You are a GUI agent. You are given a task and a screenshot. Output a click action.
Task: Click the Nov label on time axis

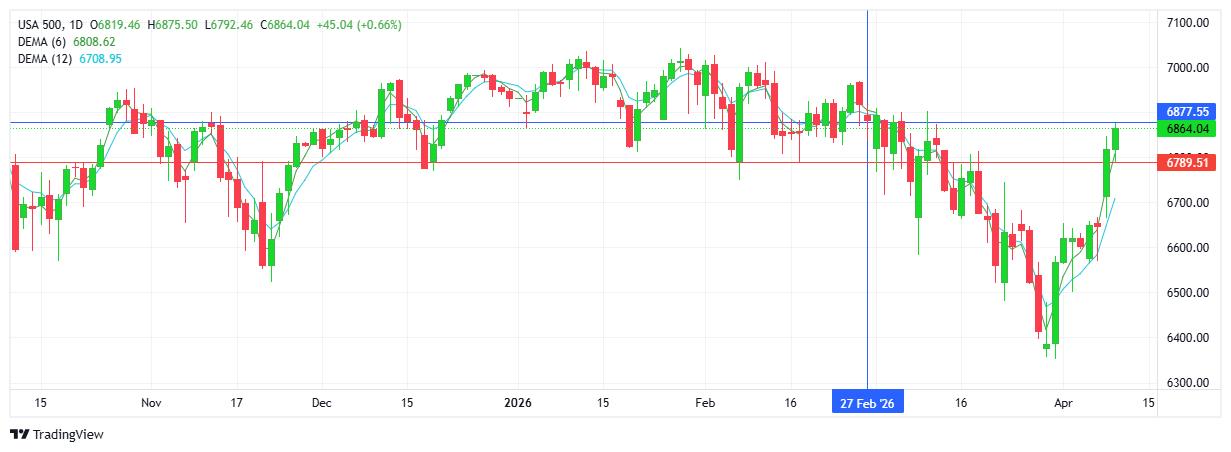click(x=151, y=402)
